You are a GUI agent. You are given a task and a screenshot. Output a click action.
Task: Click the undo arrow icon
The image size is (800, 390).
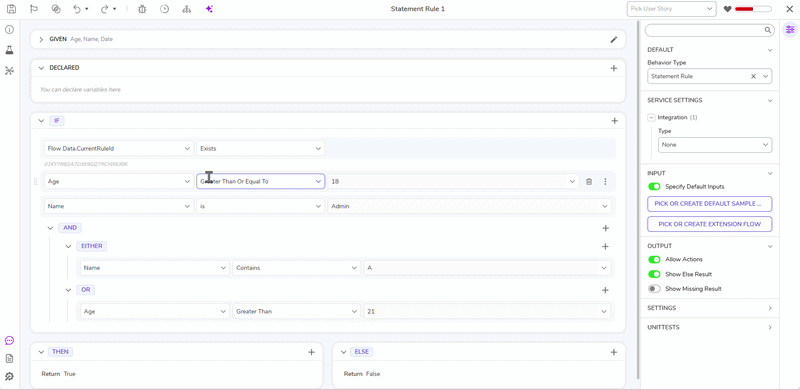78,9
